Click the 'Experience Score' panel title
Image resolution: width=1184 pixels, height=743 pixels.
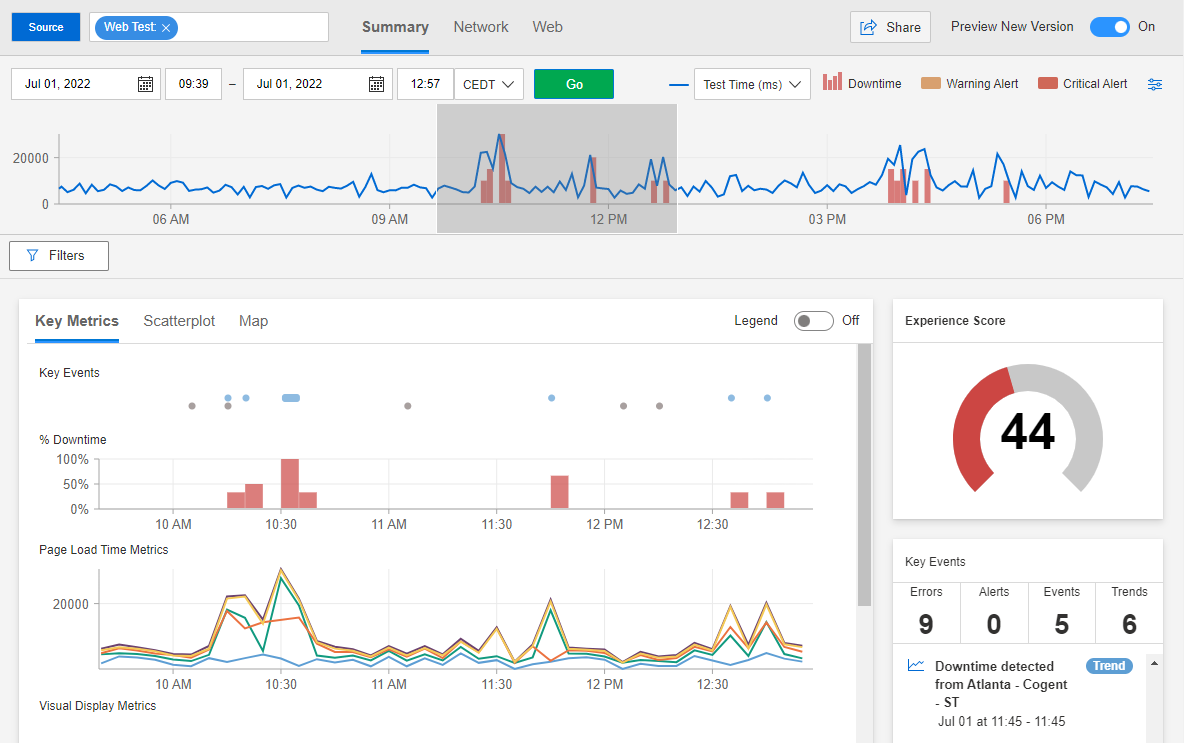955,321
